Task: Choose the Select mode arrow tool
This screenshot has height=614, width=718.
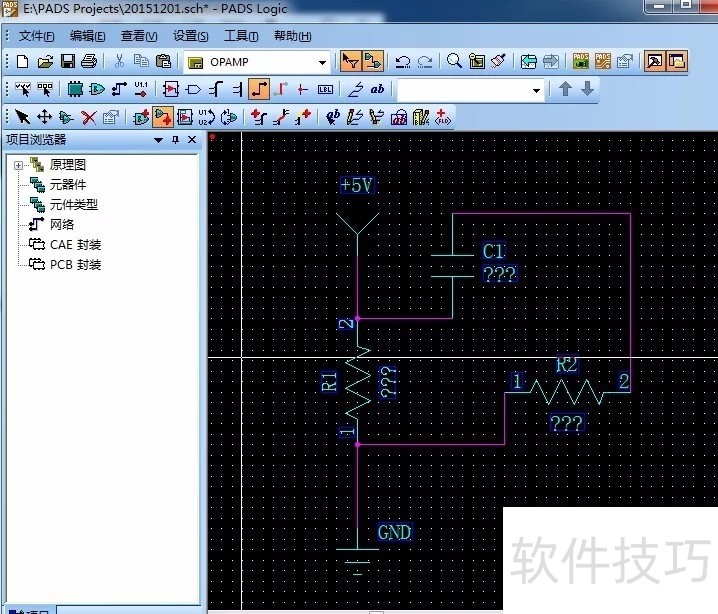Action: click(22, 117)
